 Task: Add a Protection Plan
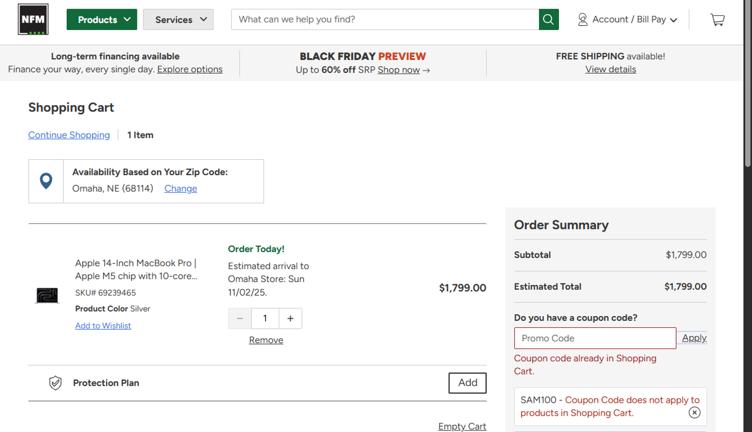pos(467,383)
